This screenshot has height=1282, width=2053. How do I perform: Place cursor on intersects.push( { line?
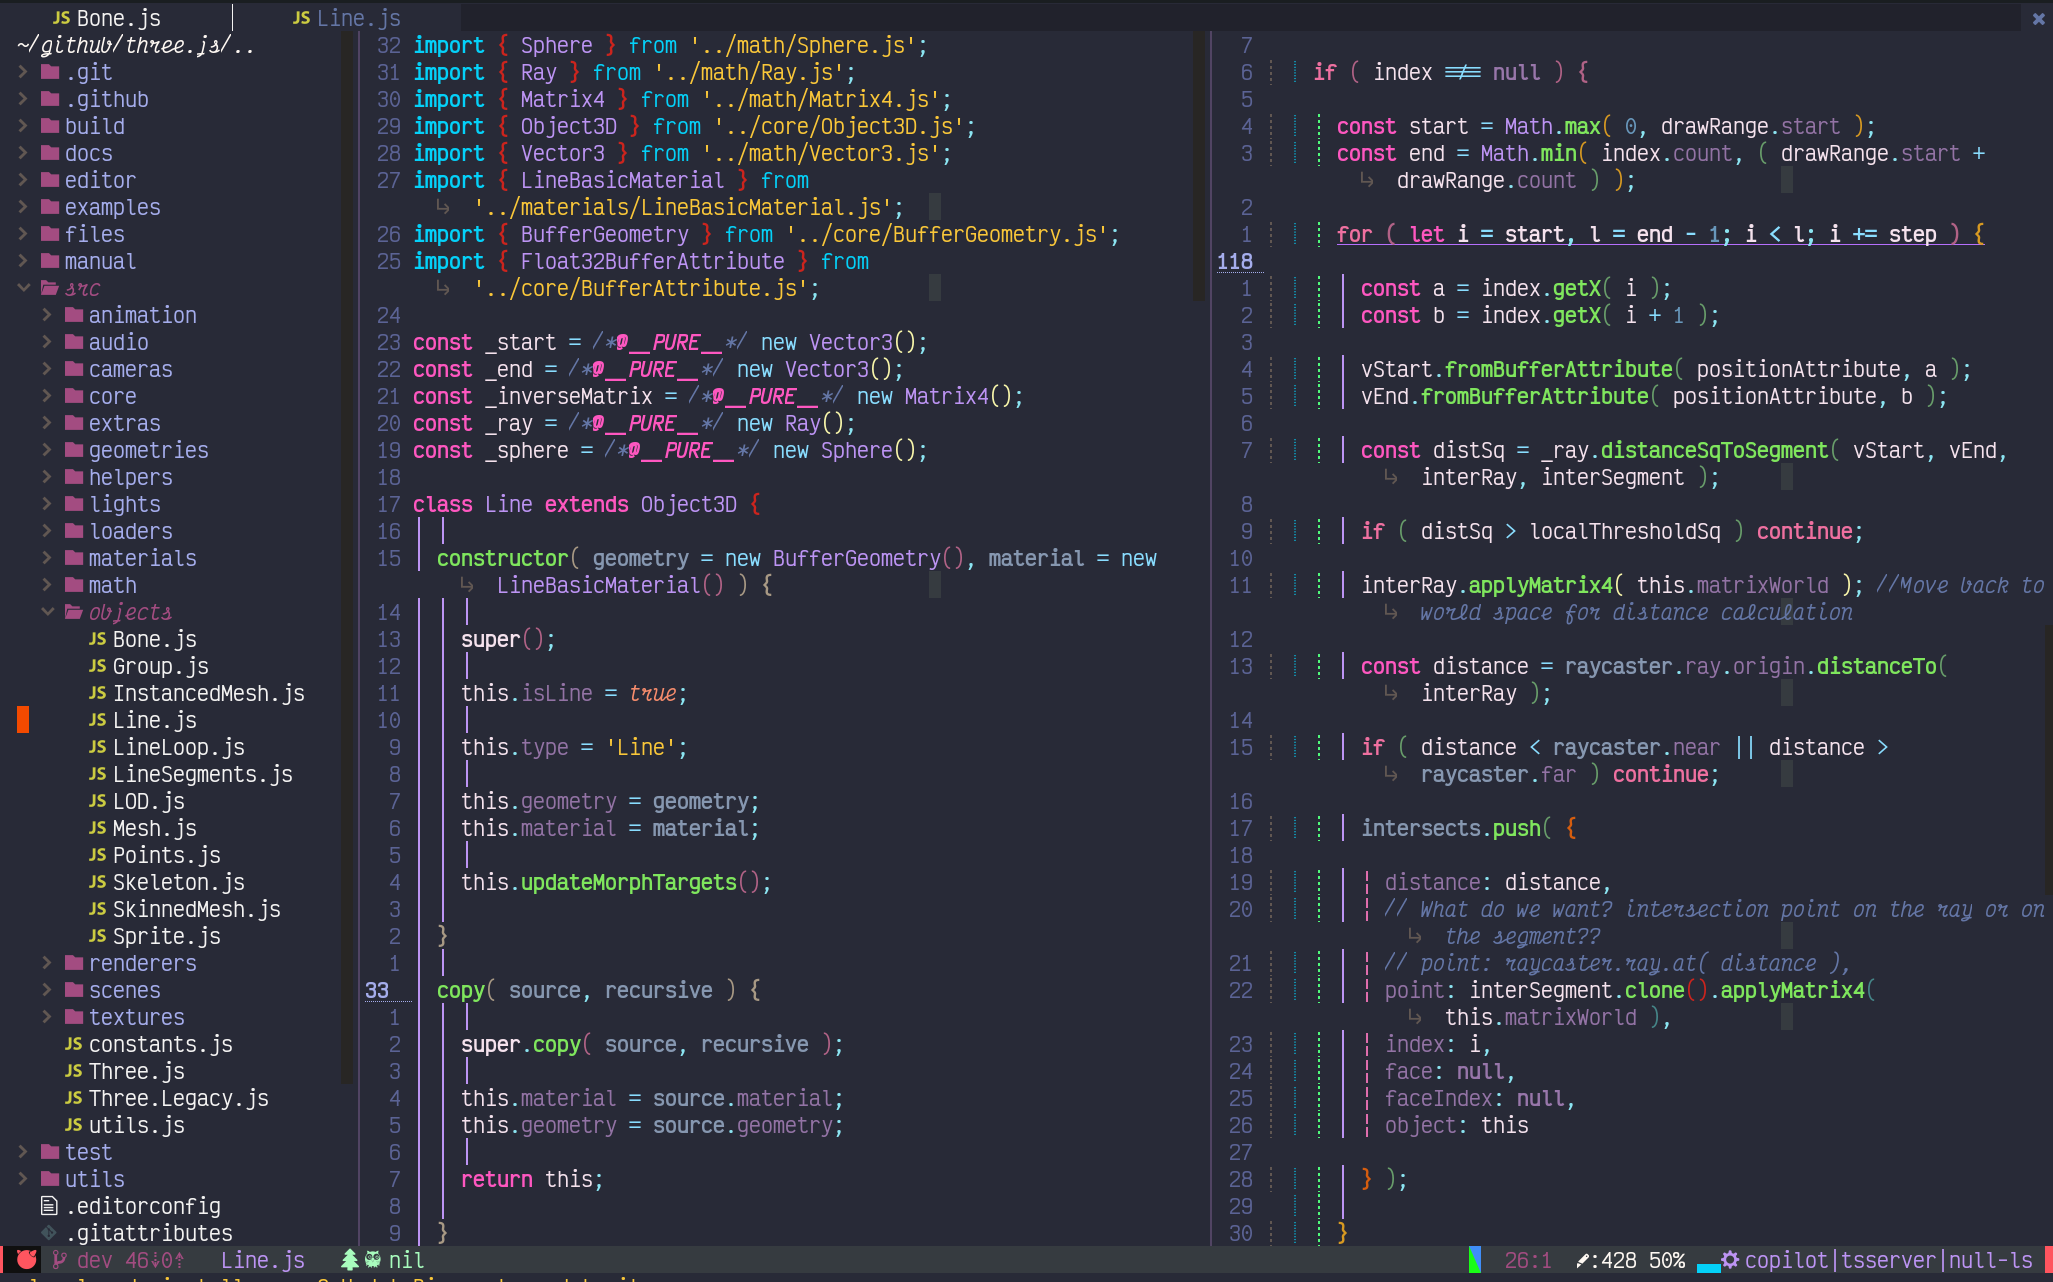pos(1468,828)
